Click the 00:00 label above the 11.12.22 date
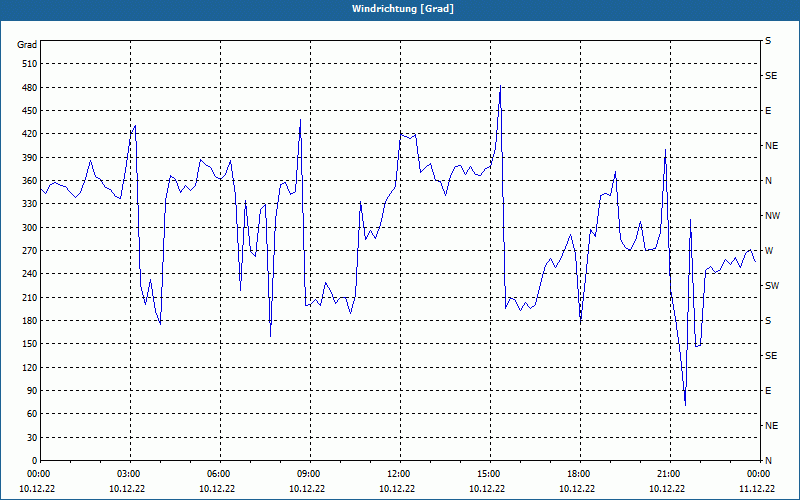 pyautogui.click(x=760, y=474)
